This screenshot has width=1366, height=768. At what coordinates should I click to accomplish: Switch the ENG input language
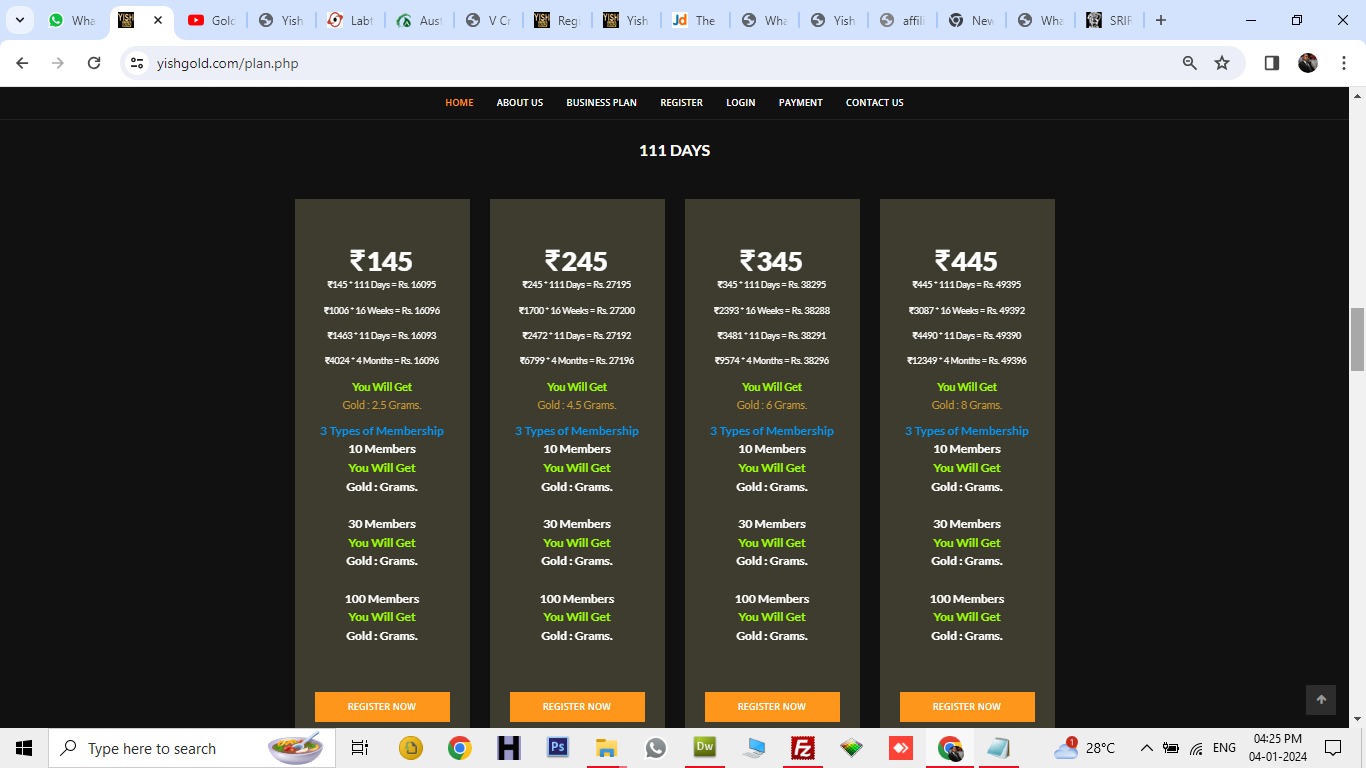tap(1224, 748)
